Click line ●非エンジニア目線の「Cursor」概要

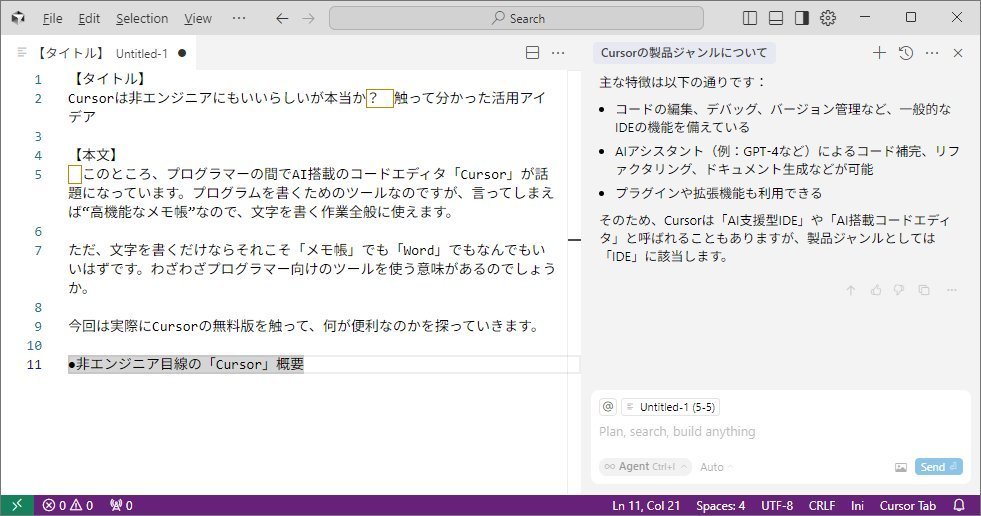pyautogui.click(x=186, y=364)
